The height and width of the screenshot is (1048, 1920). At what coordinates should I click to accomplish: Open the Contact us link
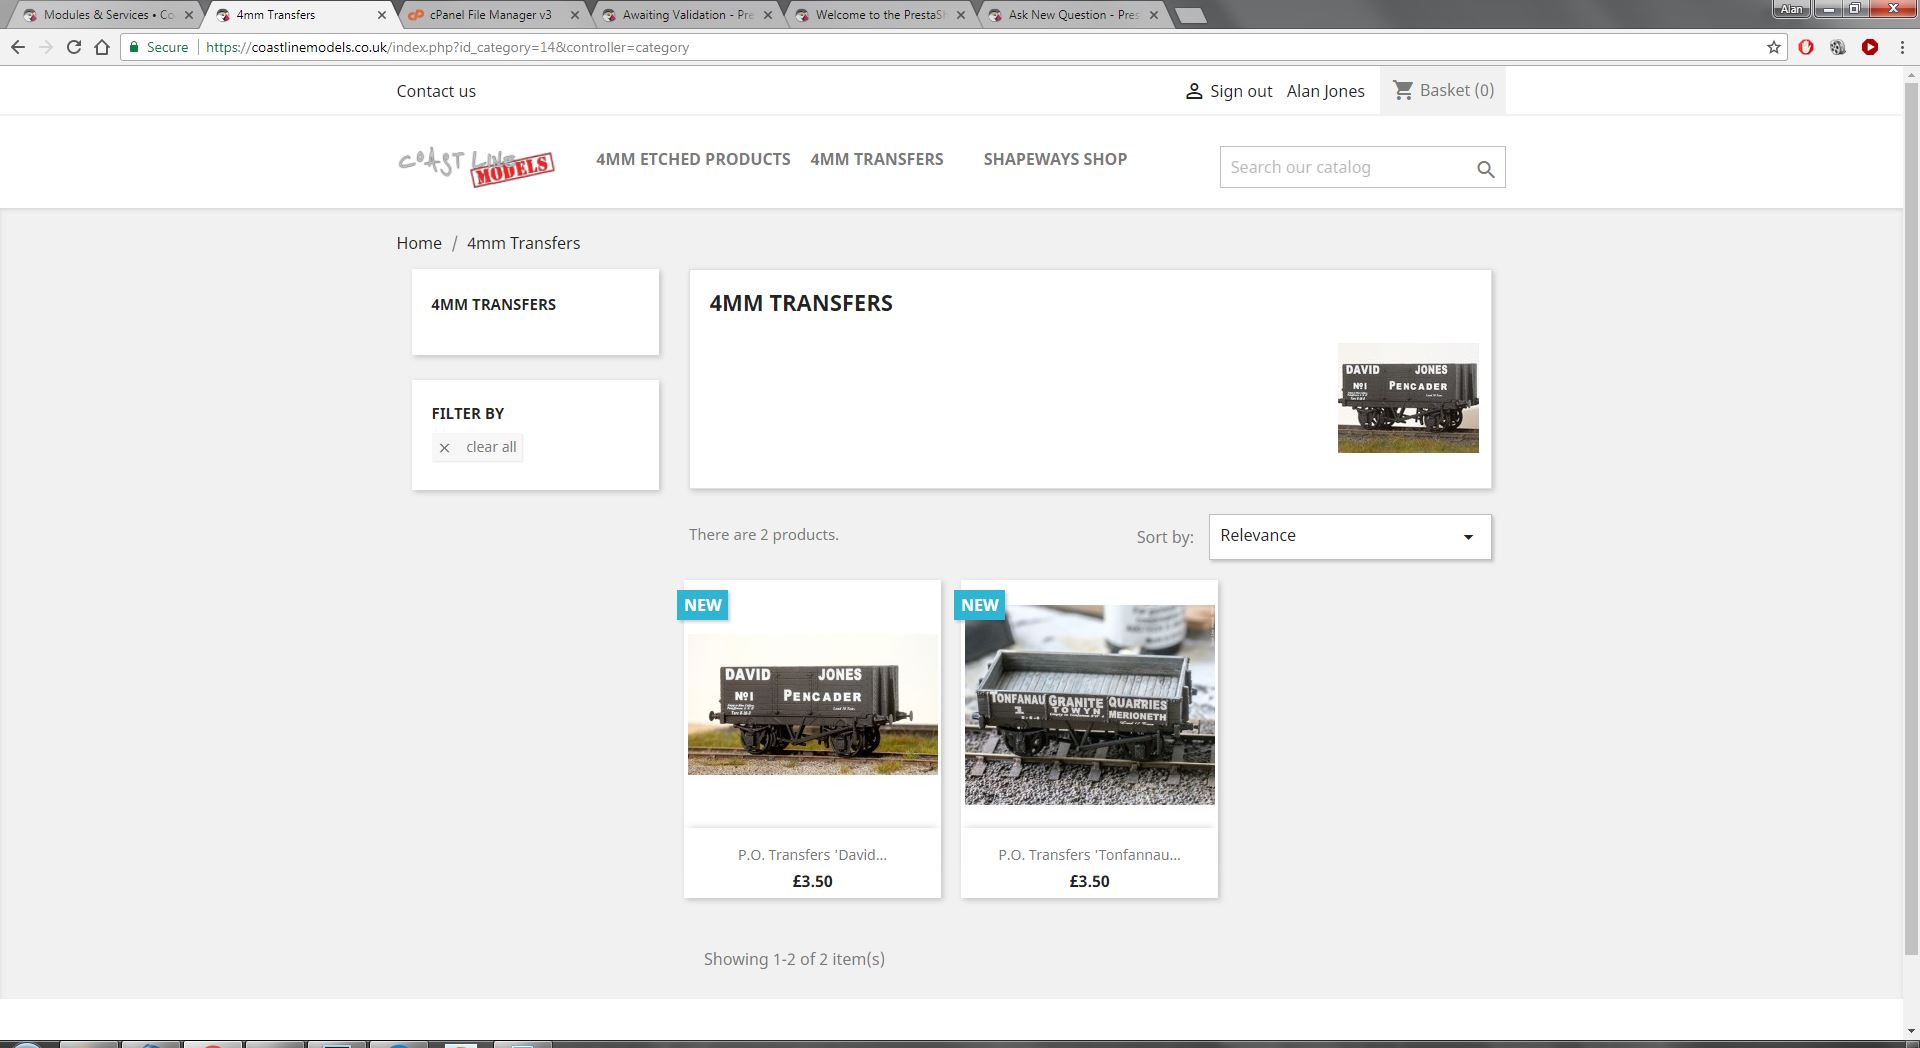[436, 91]
